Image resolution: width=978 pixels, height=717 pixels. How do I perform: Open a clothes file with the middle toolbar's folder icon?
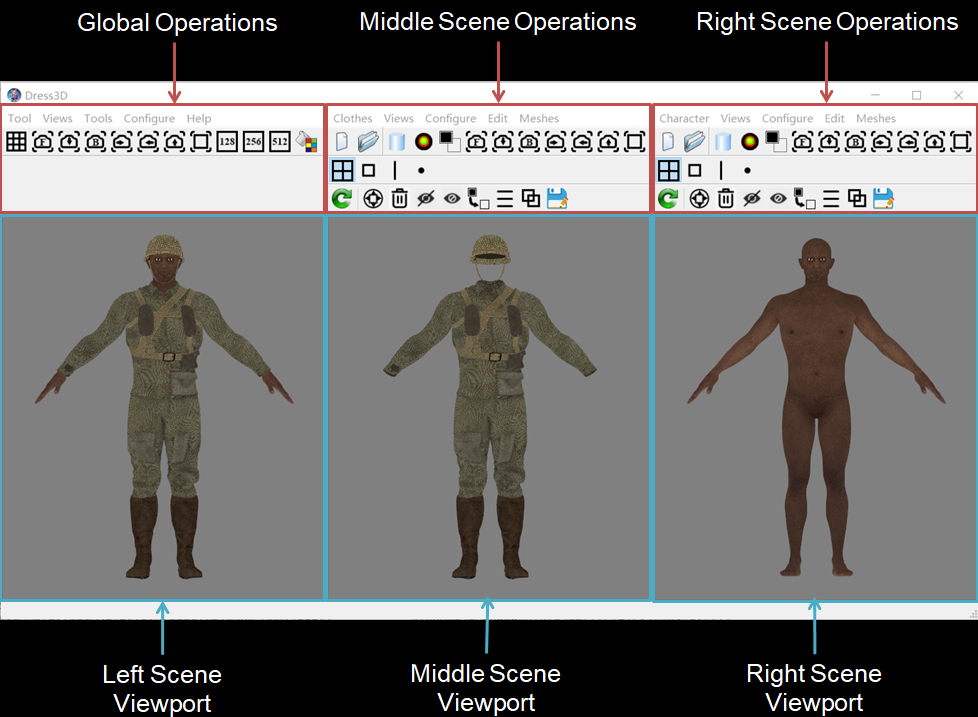[368, 142]
